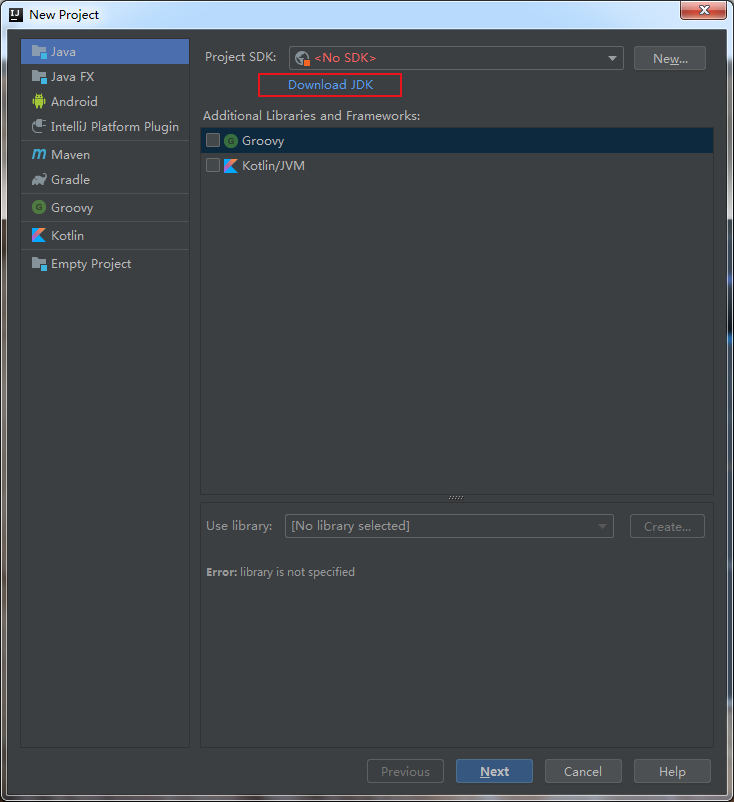734x802 pixels.
Task: Open the Project SDK dropdown arrow
Action: 612,58
